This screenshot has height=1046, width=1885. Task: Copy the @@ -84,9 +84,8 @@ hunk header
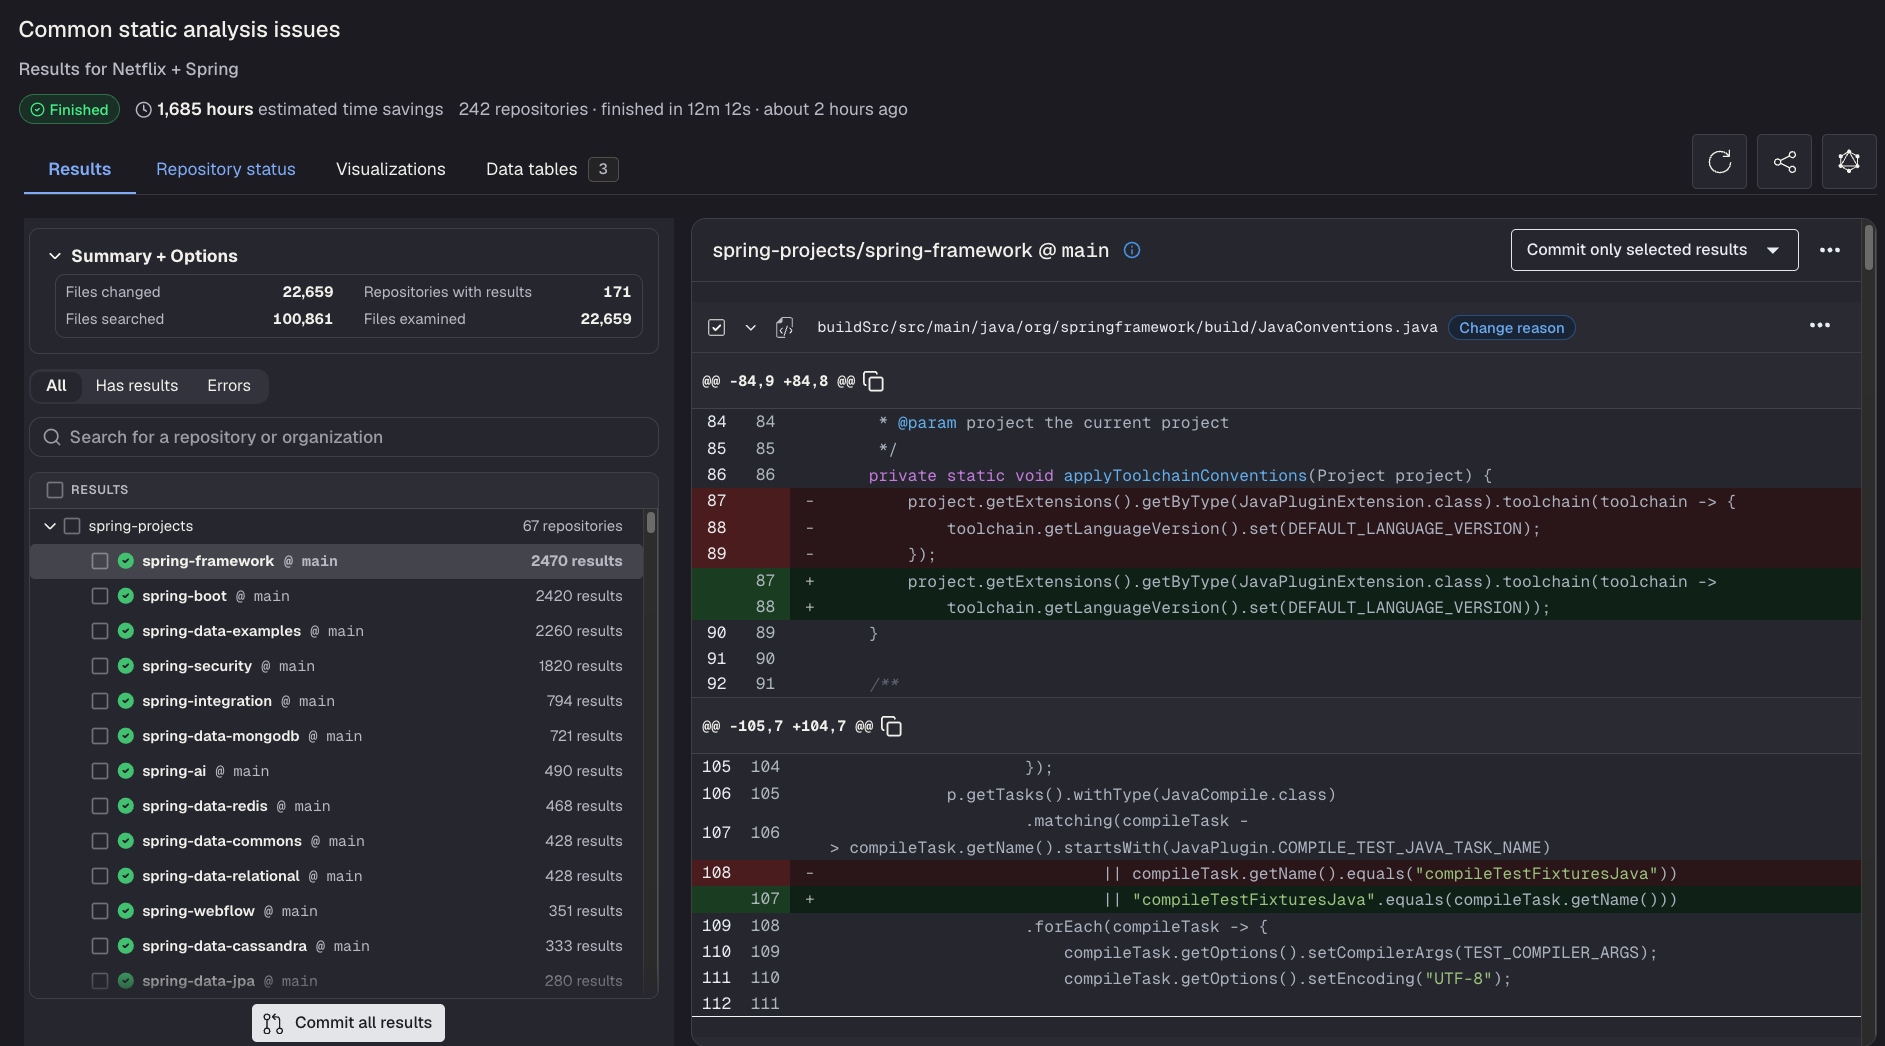873,381
